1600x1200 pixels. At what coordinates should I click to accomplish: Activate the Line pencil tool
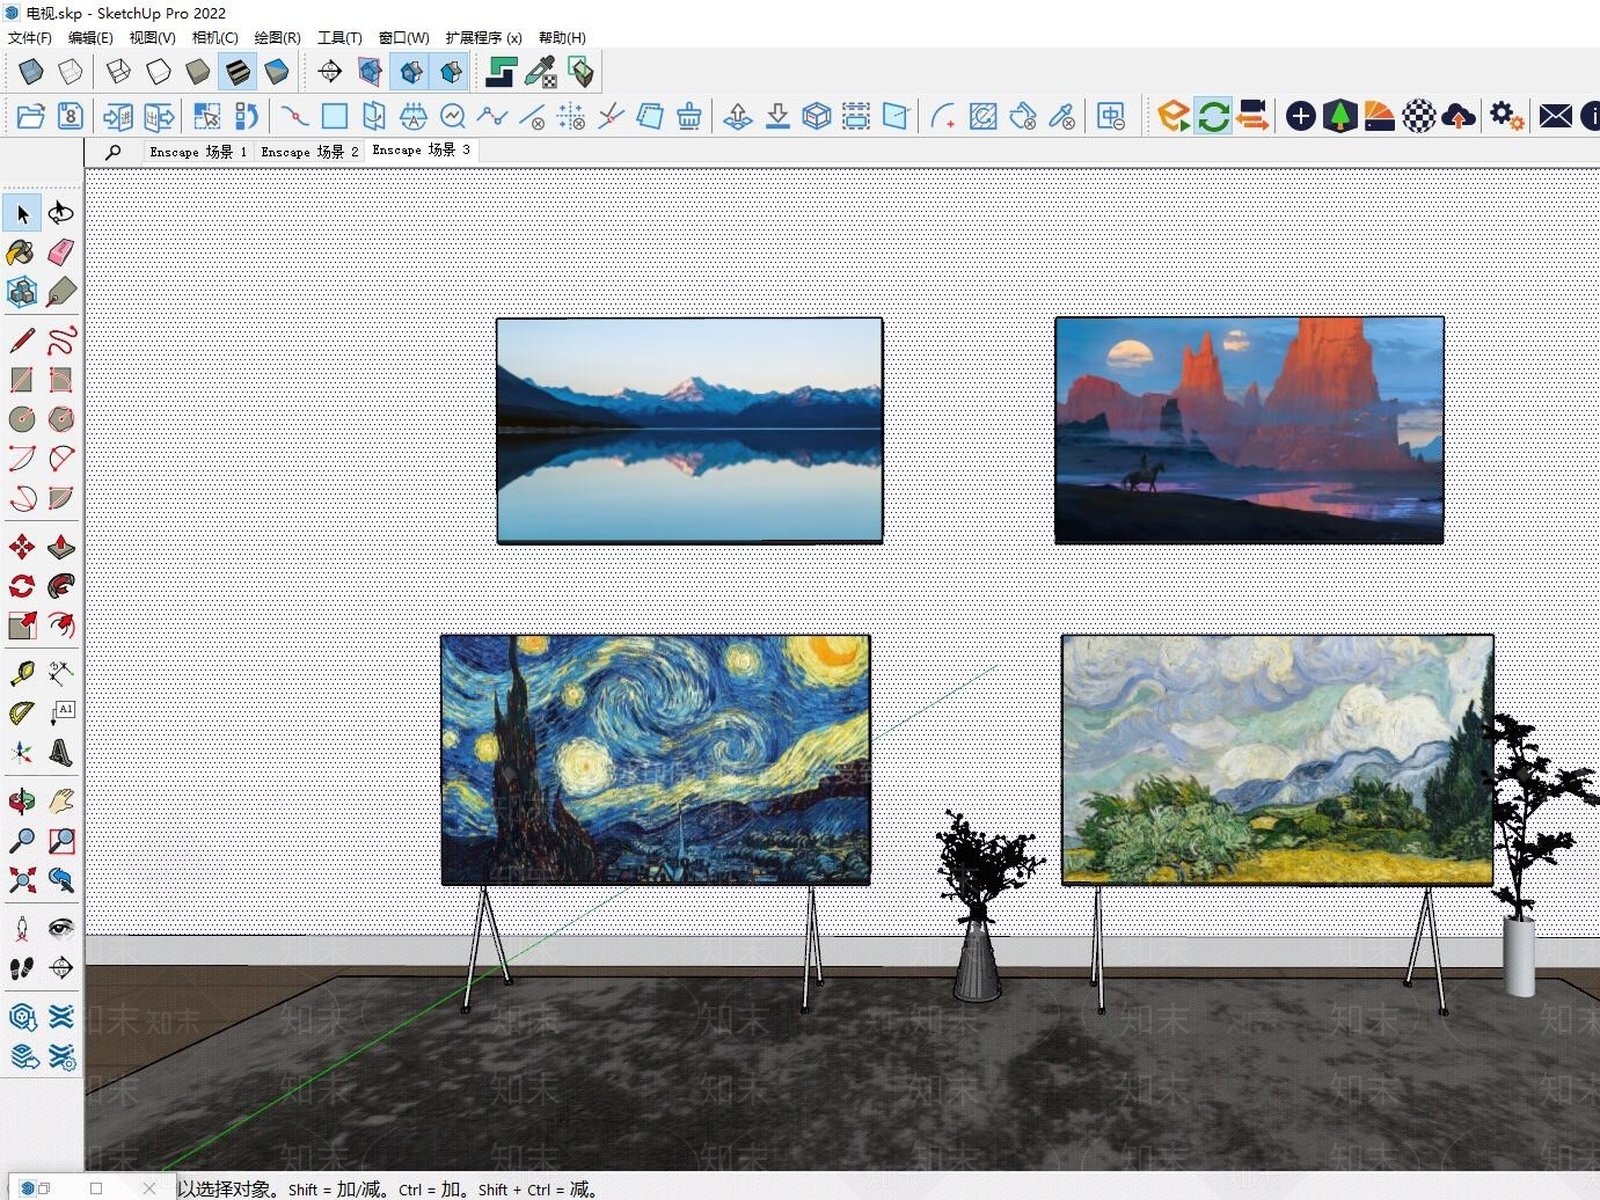click(21, 340)
